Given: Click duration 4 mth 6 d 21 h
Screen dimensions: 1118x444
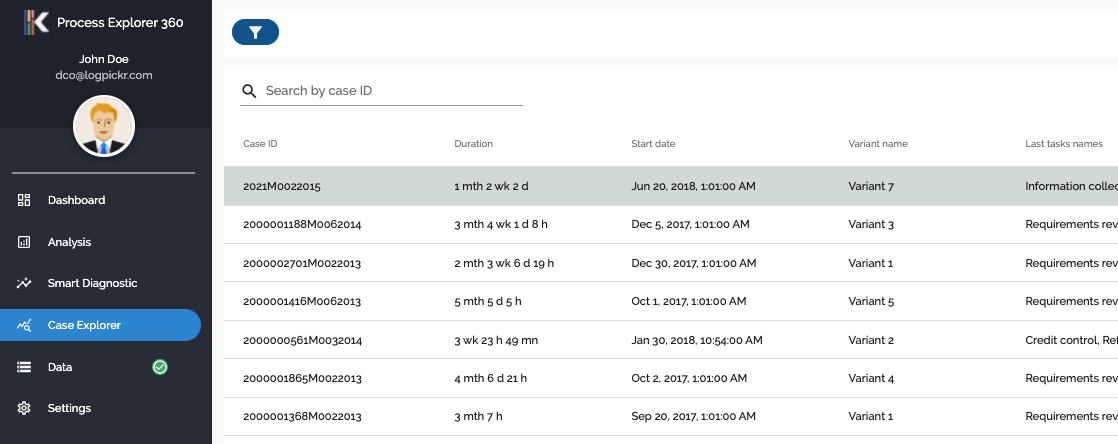Looking at the screenshot, I should [x=491, y=378].
